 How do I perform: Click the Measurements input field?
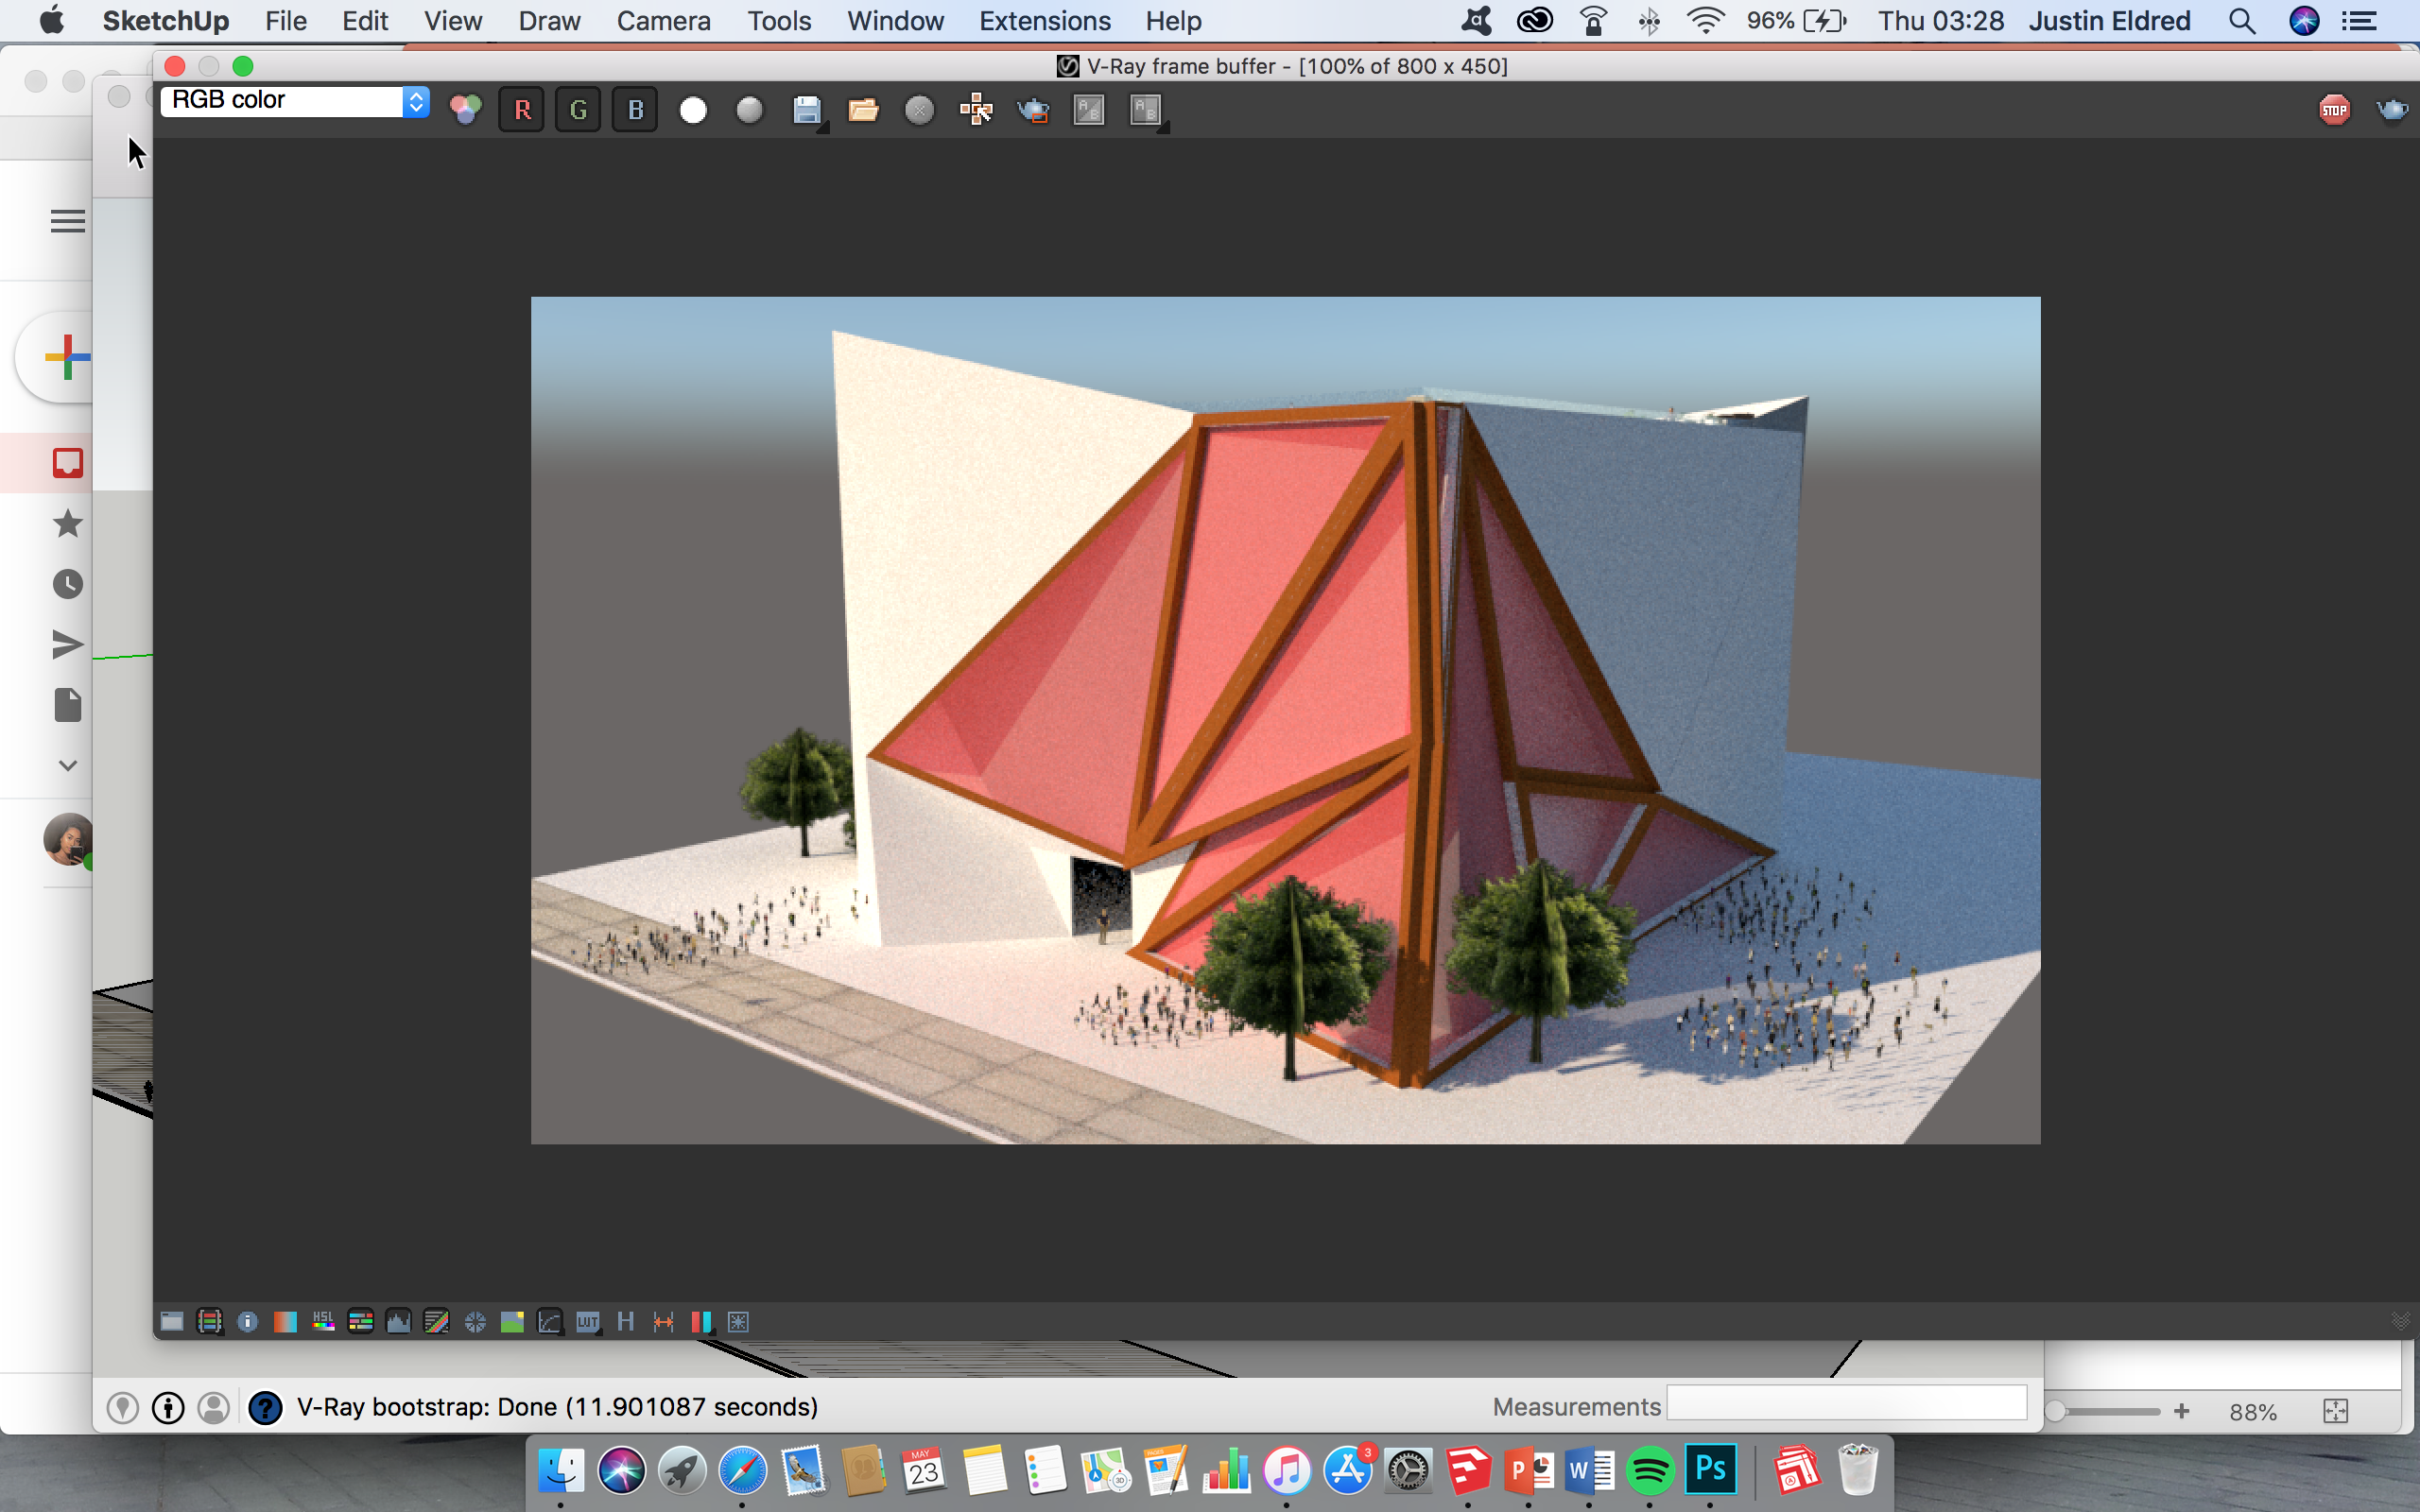[1846, 1405]
